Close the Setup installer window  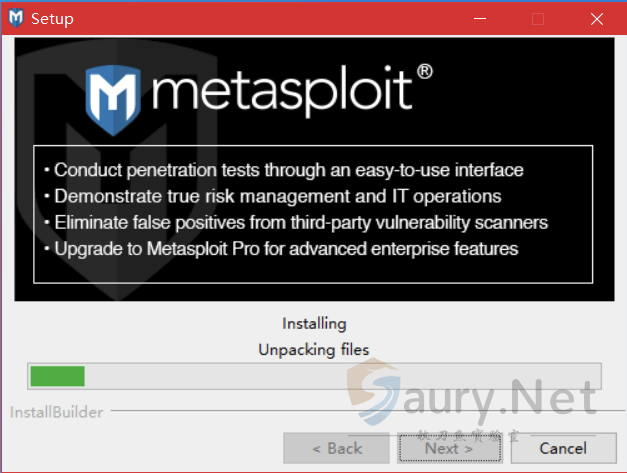click(x=597, y=18)
